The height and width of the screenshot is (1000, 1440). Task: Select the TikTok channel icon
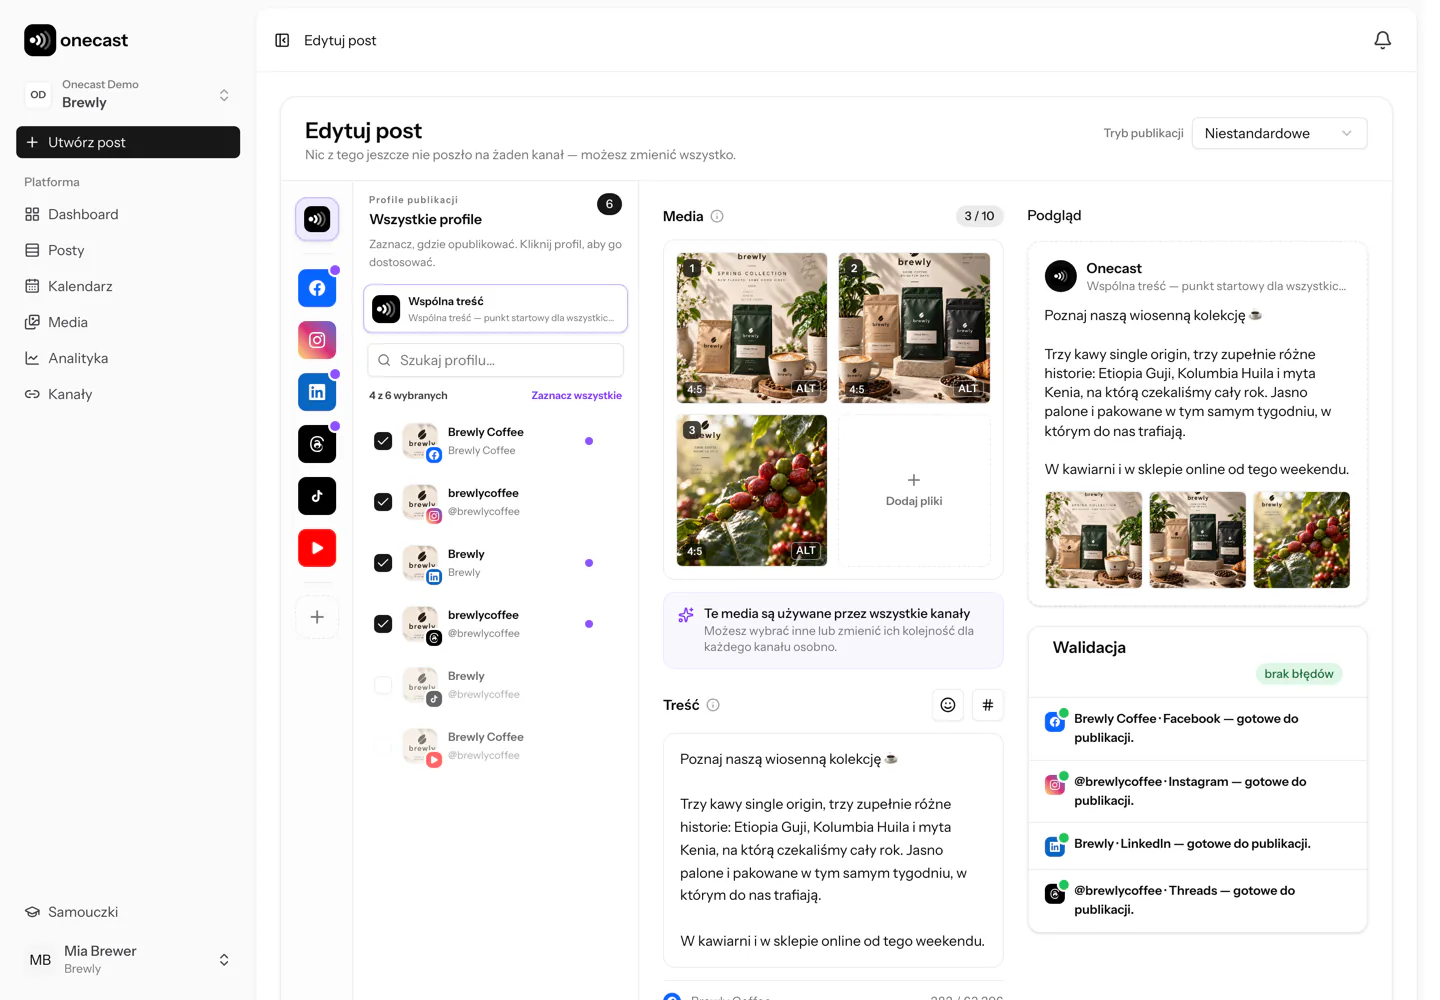pyautogui.click(x=317, y=496)
